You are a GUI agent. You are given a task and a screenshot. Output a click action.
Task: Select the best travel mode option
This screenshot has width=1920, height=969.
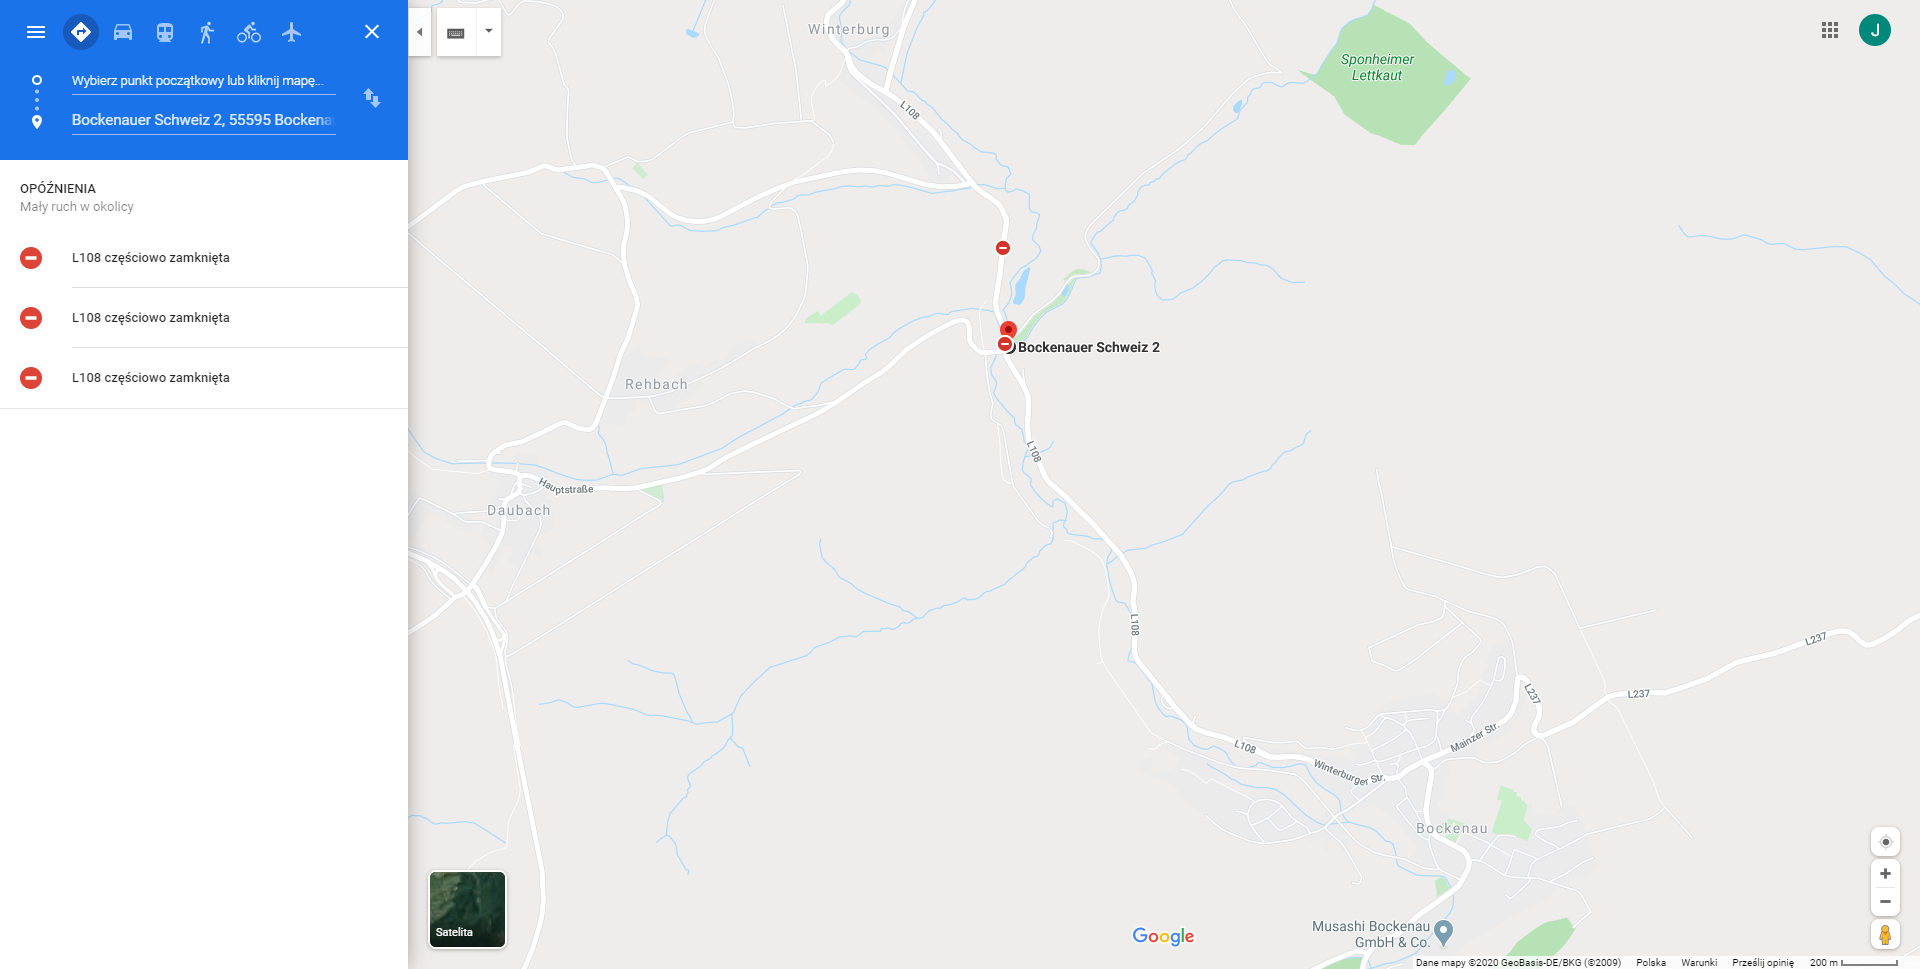(x=81, y=32)
